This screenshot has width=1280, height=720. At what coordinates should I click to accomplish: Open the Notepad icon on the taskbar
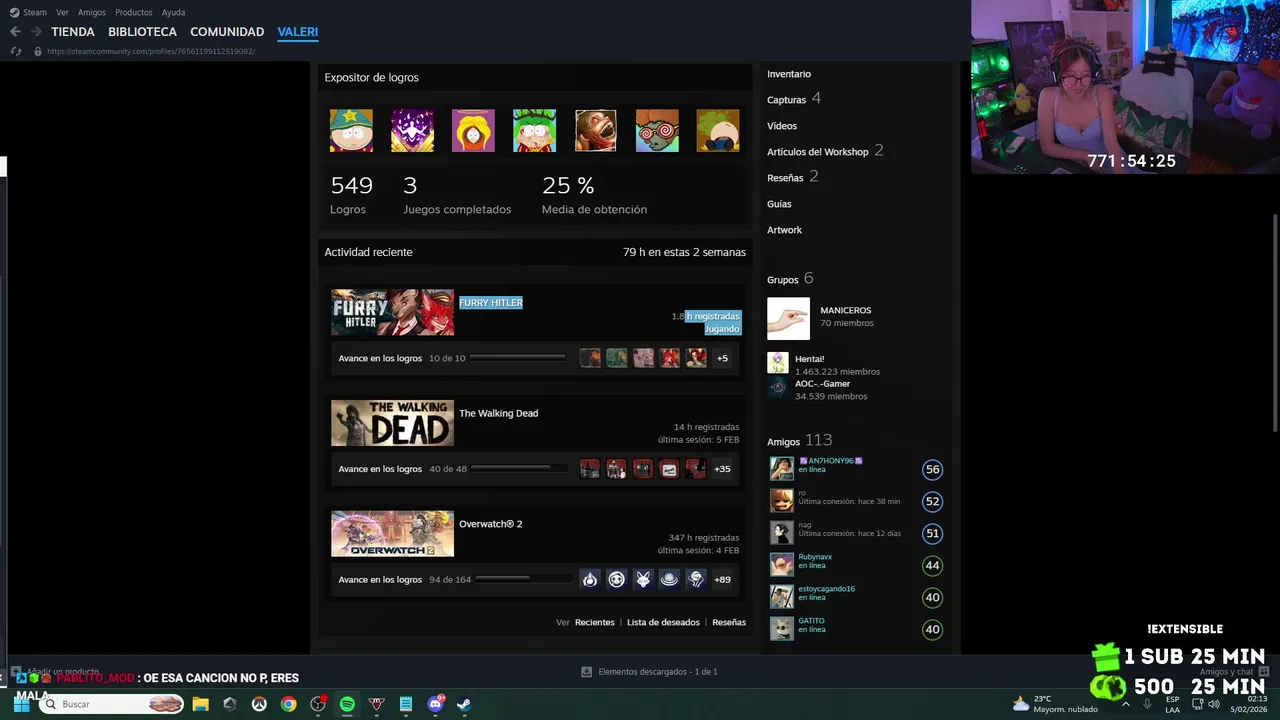(406, 704)
